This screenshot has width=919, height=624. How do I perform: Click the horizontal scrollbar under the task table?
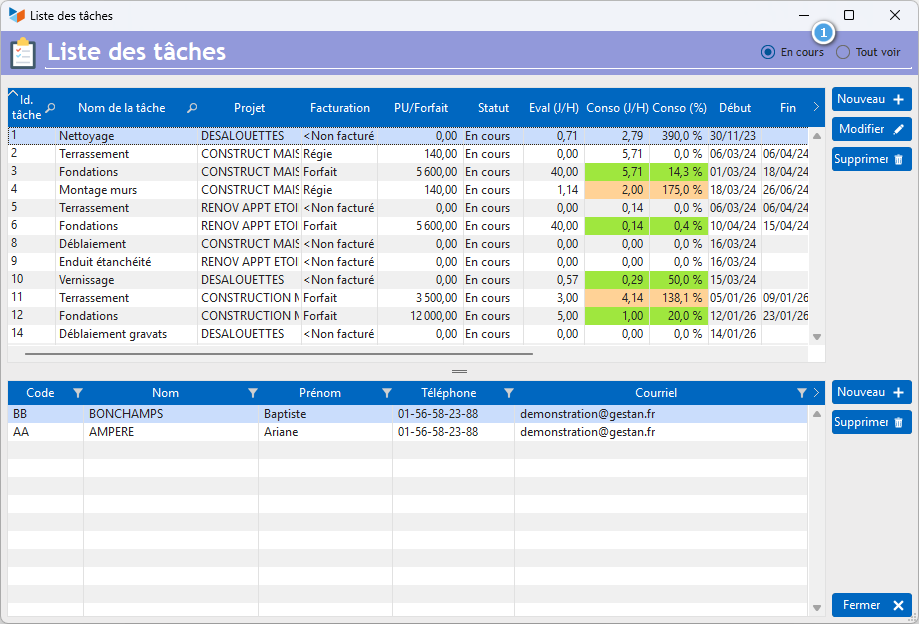(278, 353)
